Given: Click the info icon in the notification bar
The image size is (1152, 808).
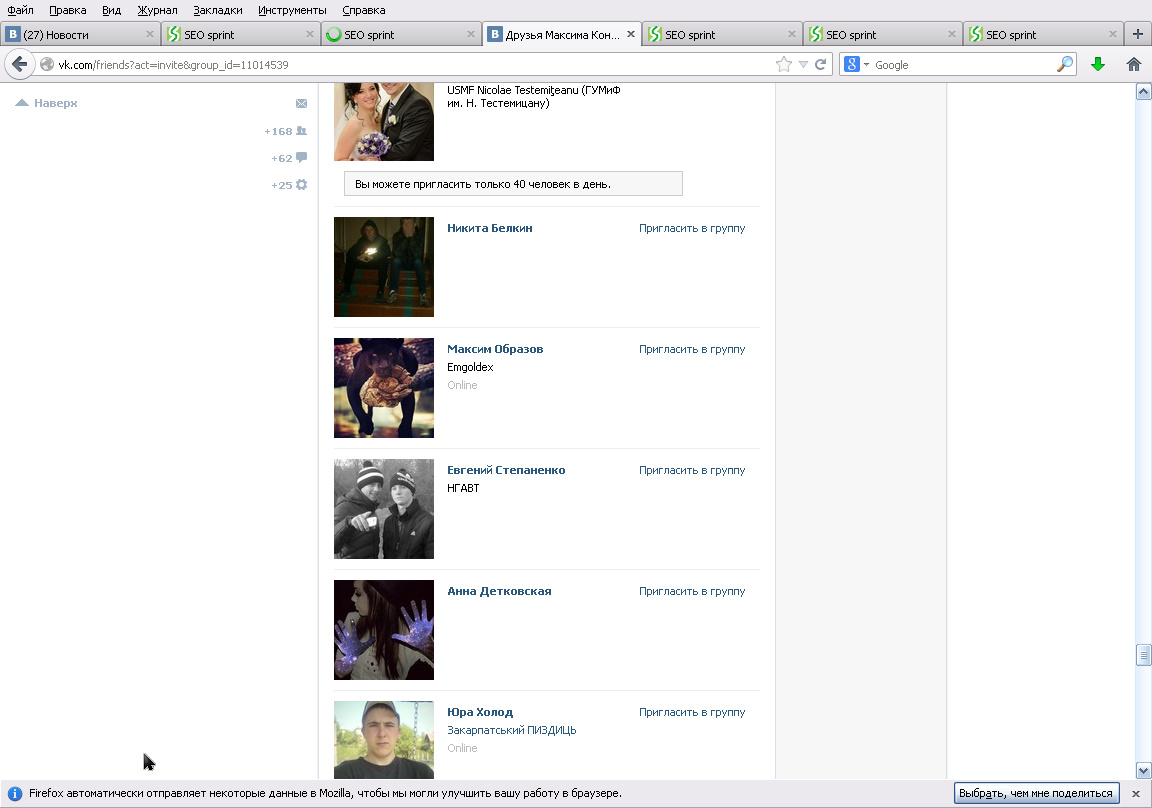Looking at the screenshot, I should tap(14, 793).
